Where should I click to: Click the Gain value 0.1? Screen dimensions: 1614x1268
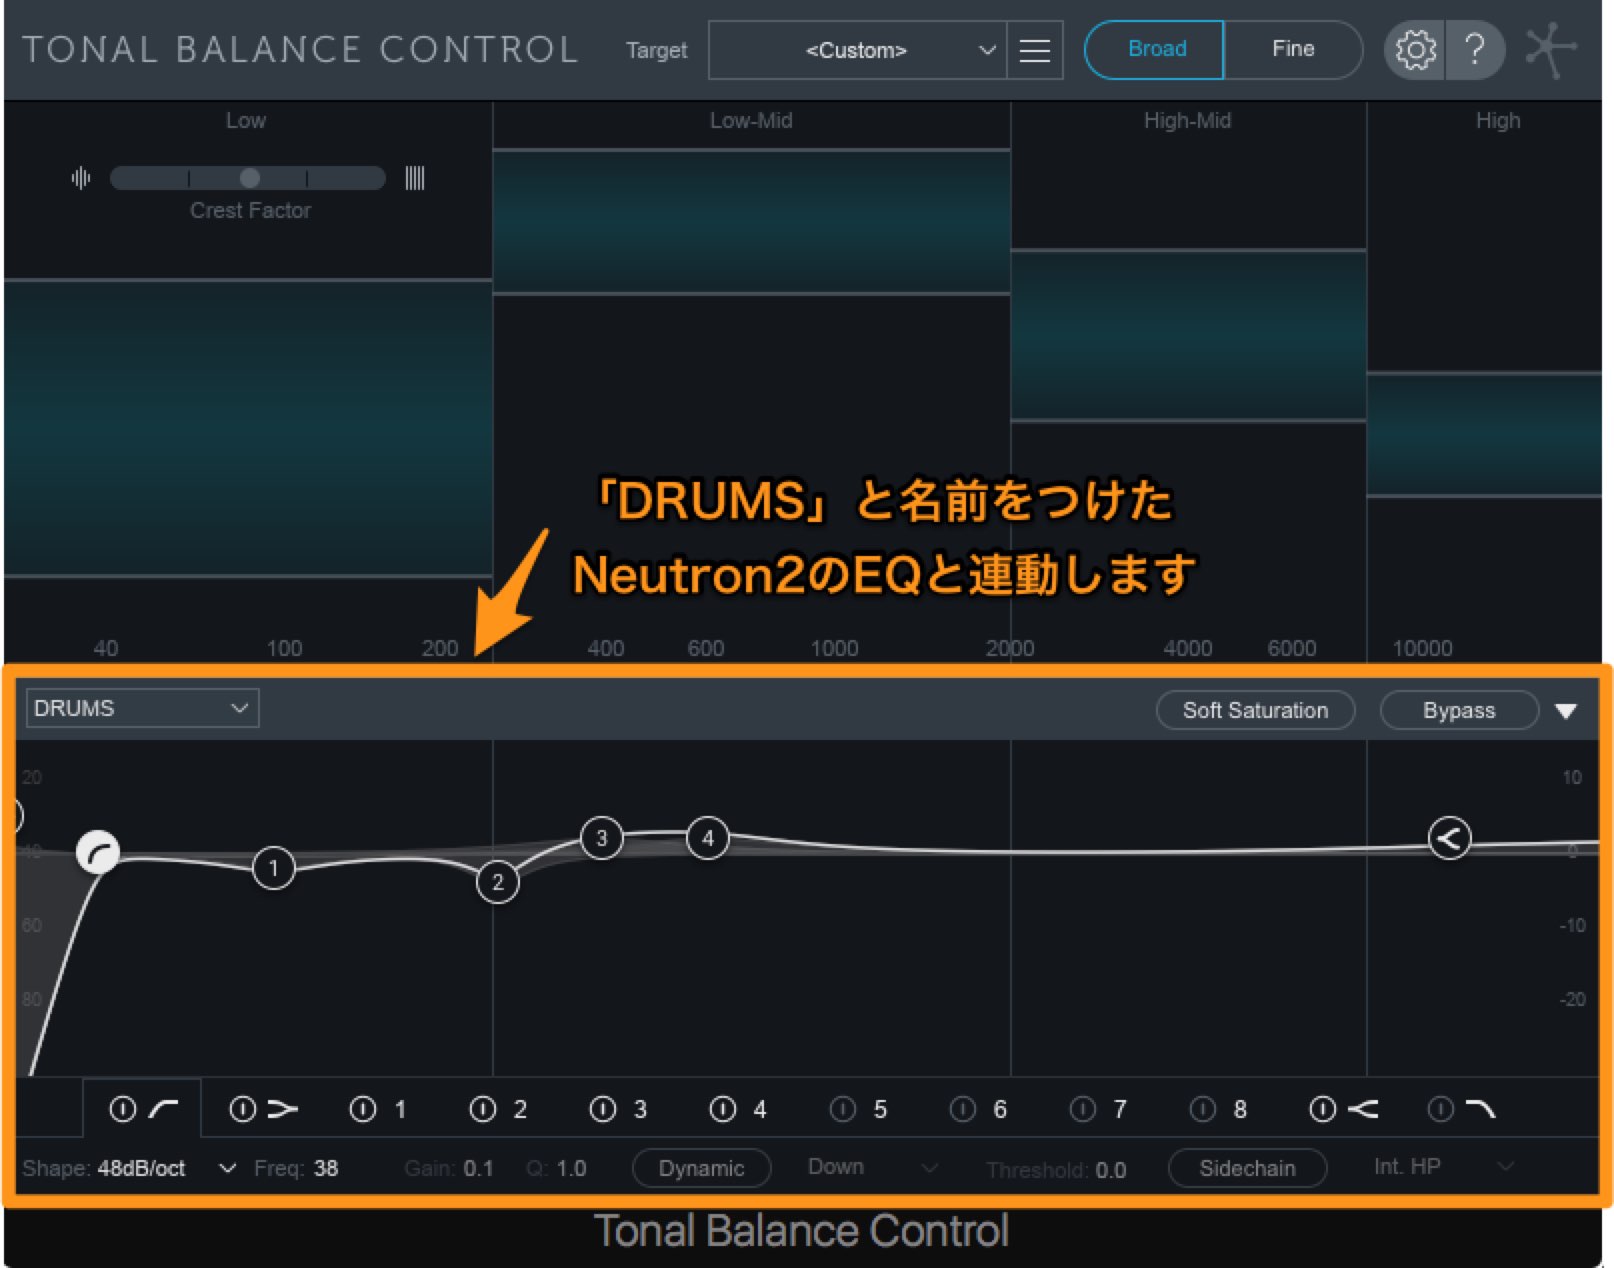[x=478, y=1168]
